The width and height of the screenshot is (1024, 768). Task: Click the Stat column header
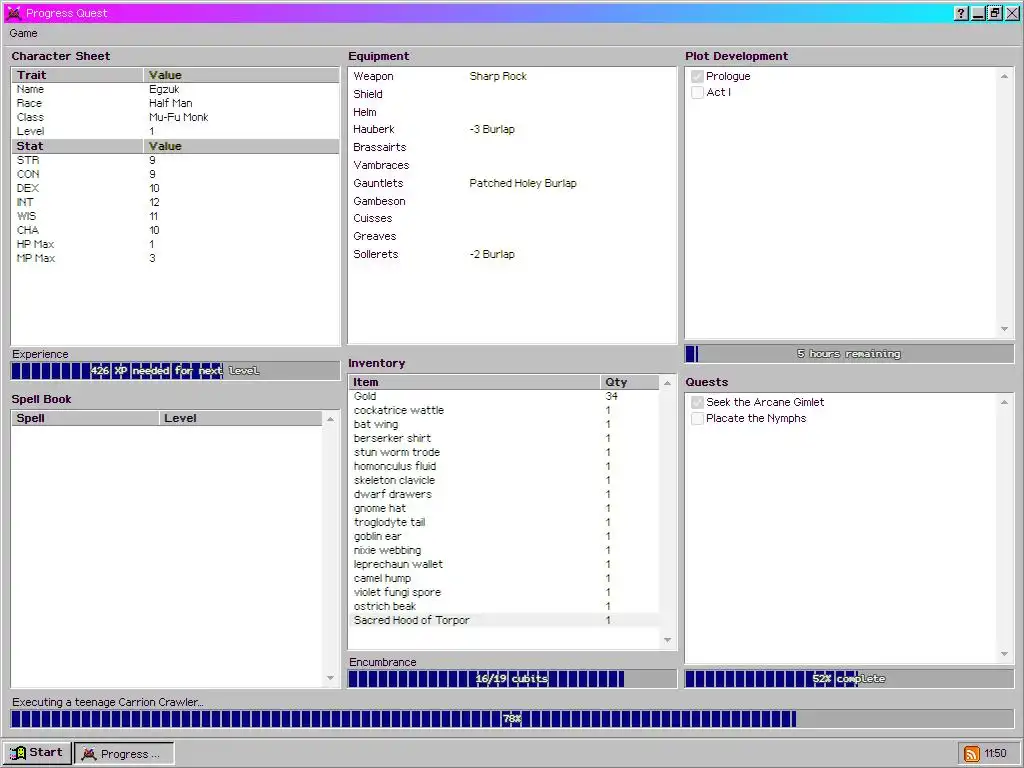click(x=77, y=146)
